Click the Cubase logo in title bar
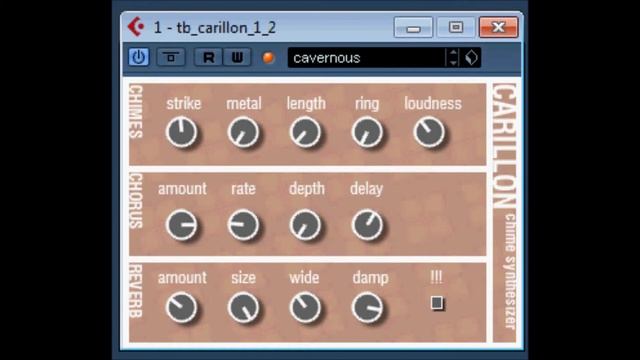Screen dimensions: 640x360 click(136, 27)
